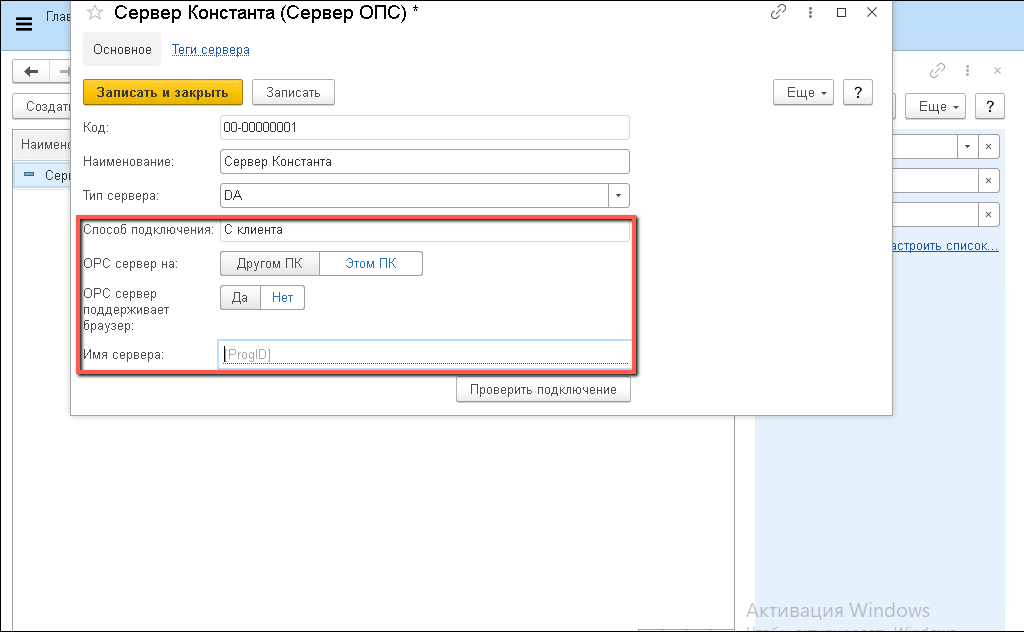Viewport: 1024px width, 632px height.
Task: Set browser support to 'Да'
Action: 240,298
